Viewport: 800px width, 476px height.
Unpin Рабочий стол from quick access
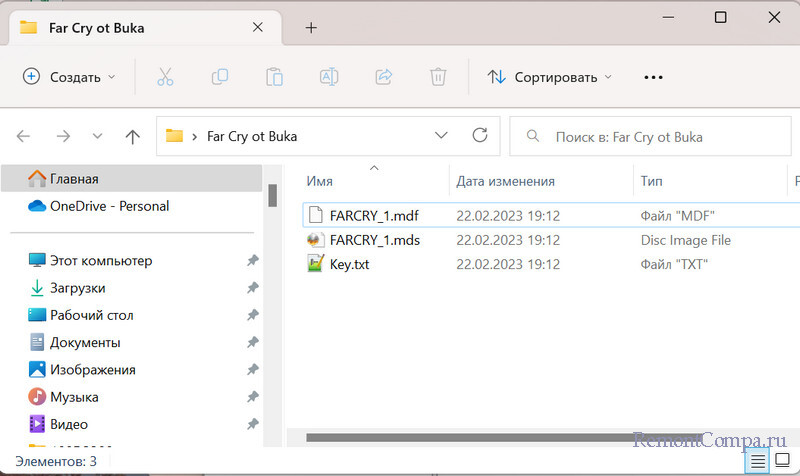(253, 315)
